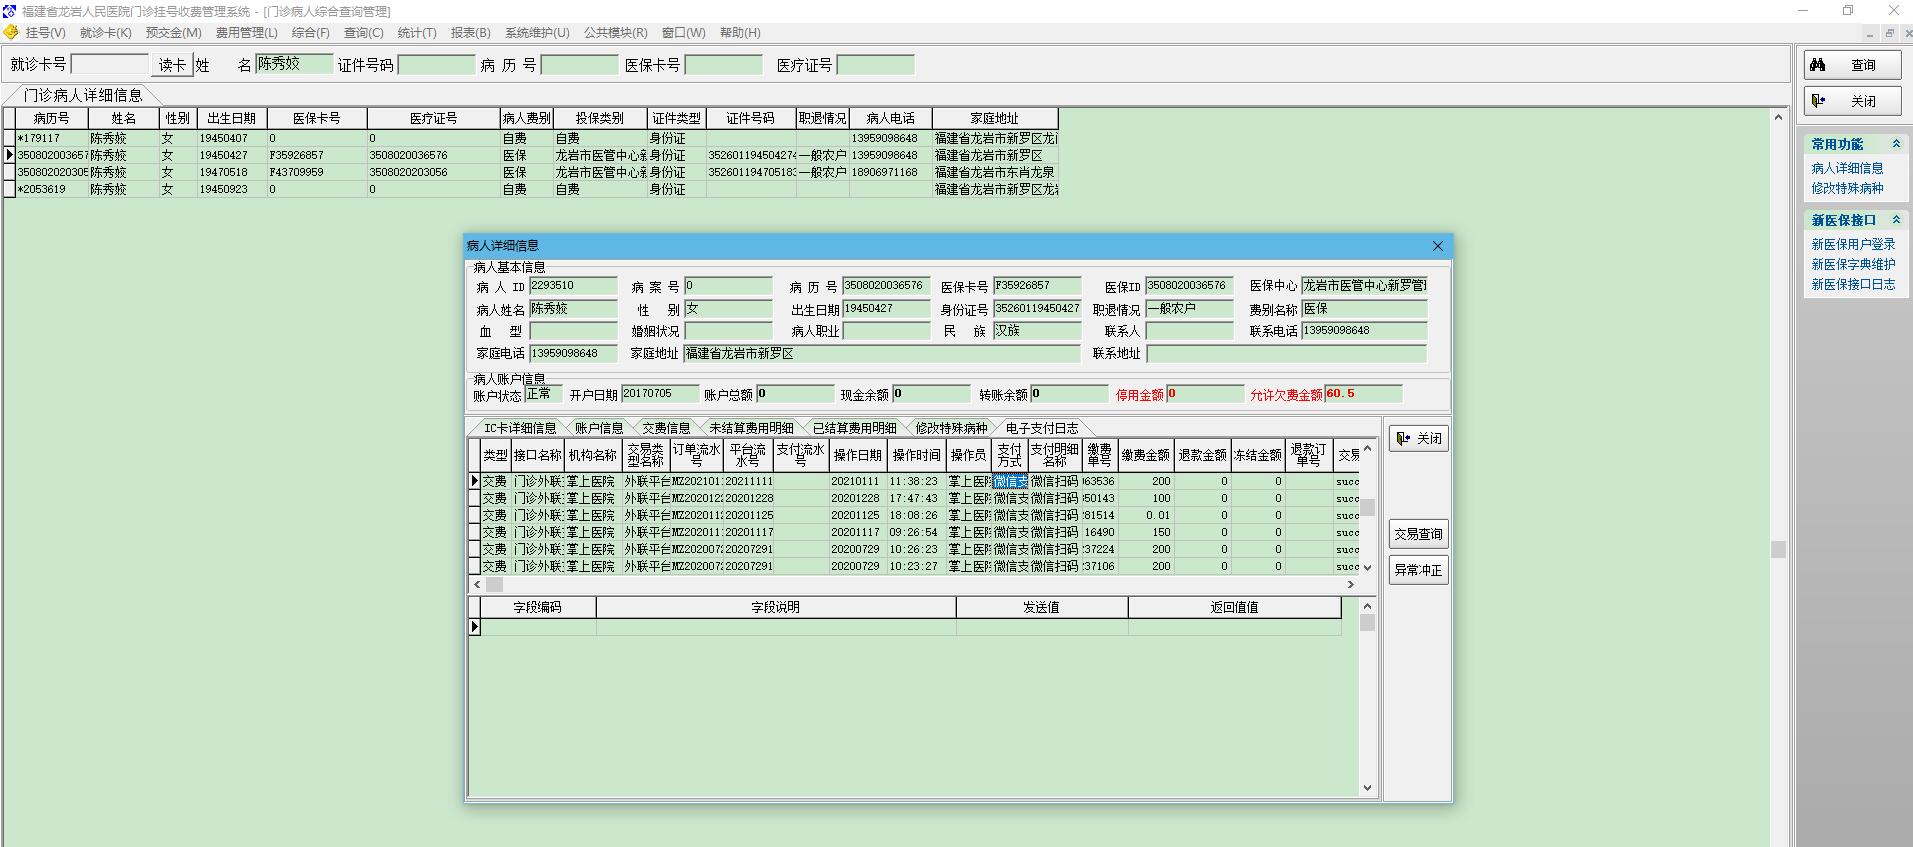Collapse the 常用功能 panel
Image resolution: width=1913 pixels, height=847 pixels.
pyautogui.click(x=1895, y=144)
